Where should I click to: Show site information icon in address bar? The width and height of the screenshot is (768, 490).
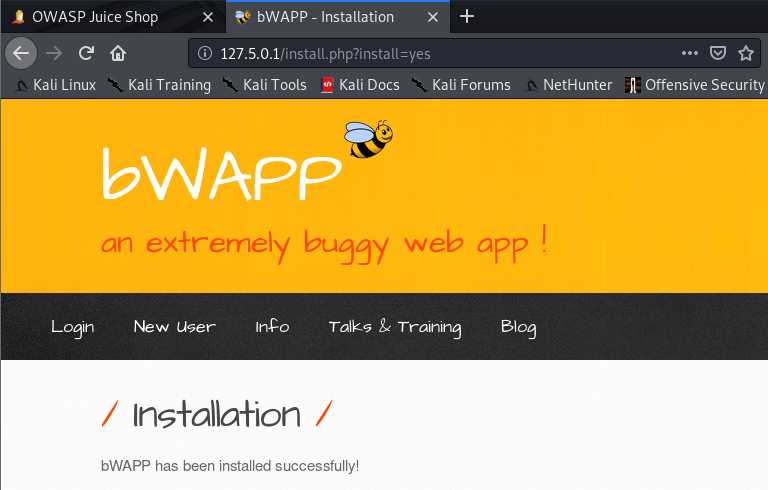tap(205, 53)
